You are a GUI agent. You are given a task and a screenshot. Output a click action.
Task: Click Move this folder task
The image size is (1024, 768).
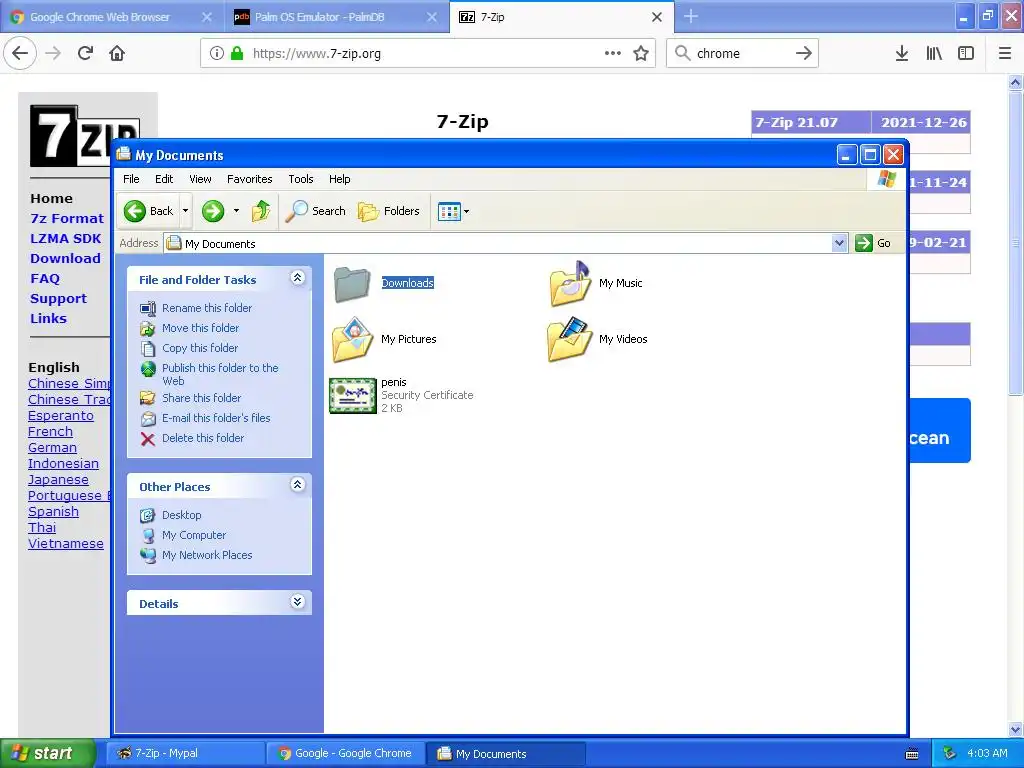(200, 328)
